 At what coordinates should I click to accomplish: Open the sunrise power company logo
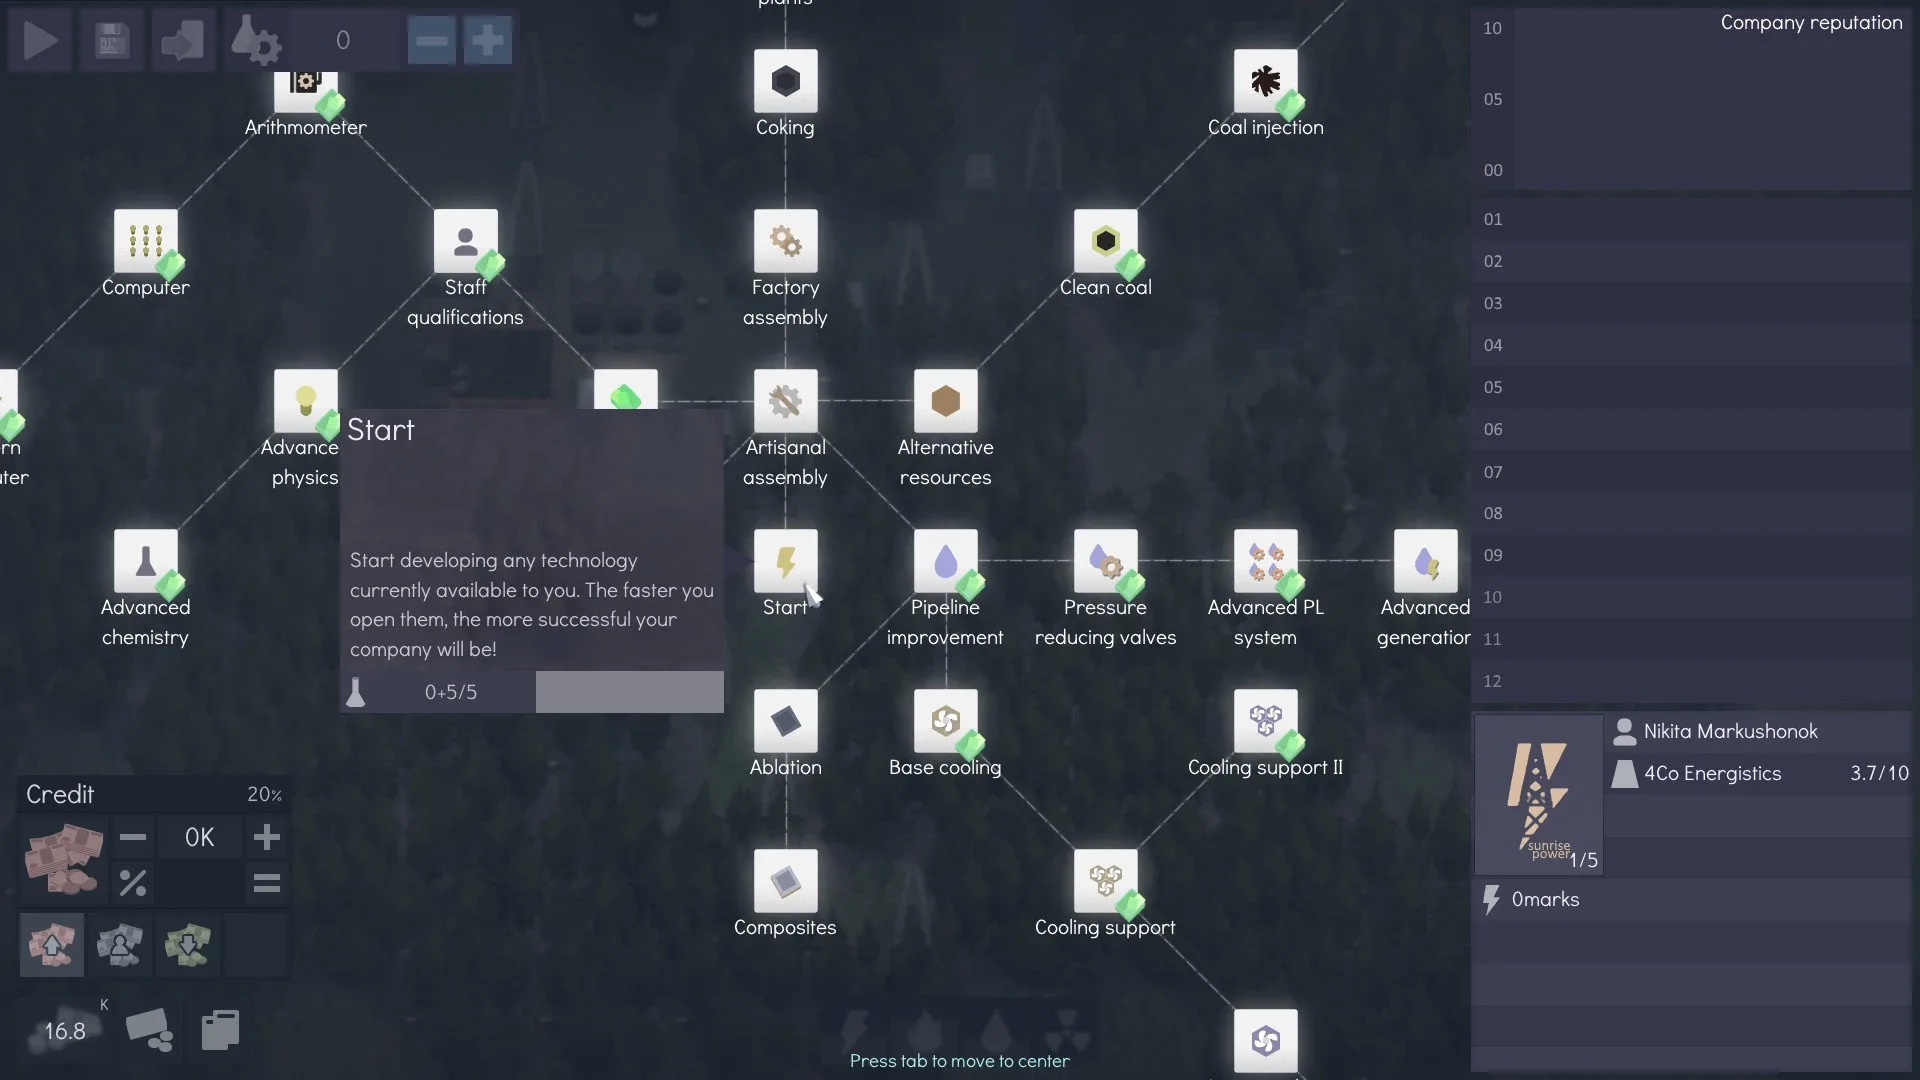pos(1538,795)
